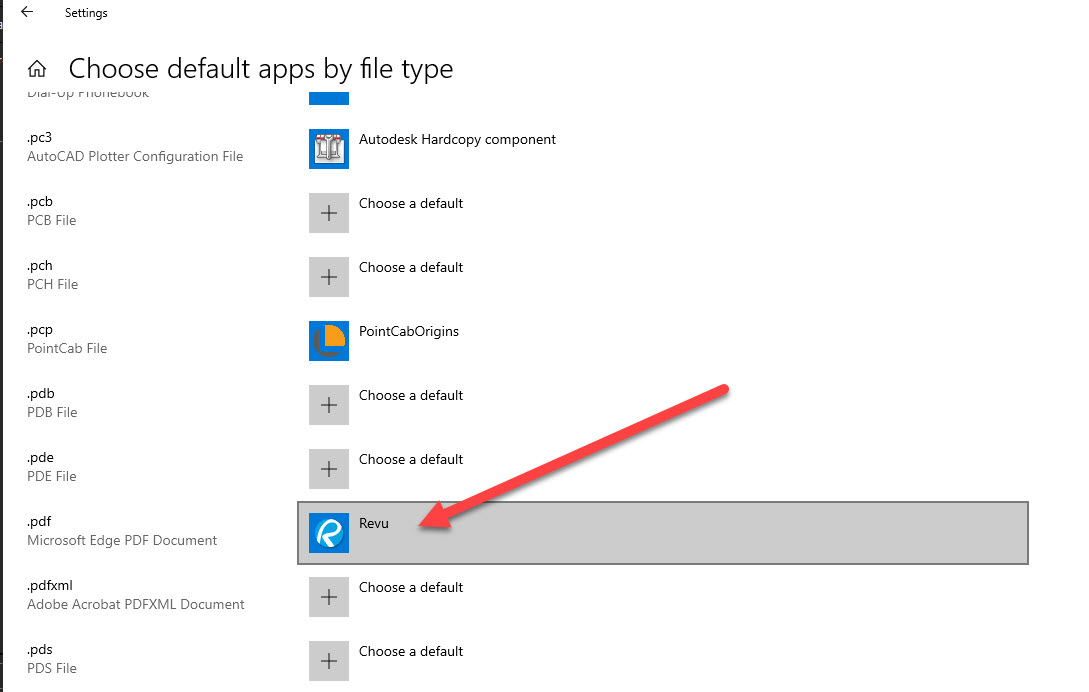
Task: Click the .pch extension text
Action: (x=40, y=265)
